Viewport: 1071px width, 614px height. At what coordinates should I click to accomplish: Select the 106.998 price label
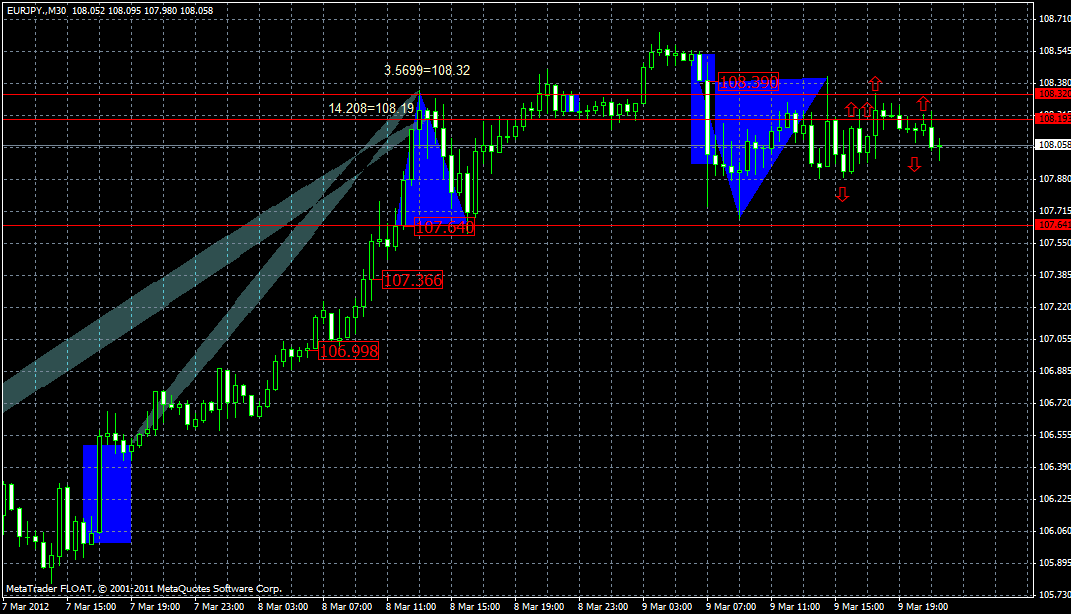click(349, 351)
